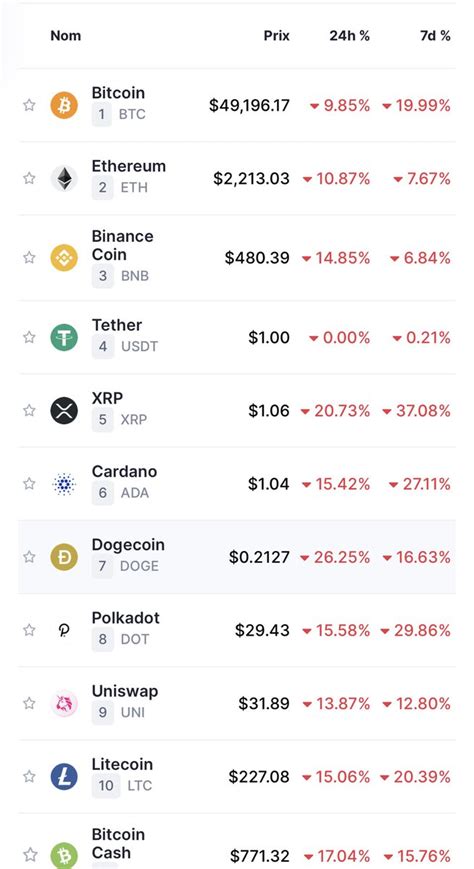Select the pink Uniswap unicorn icon
The height and width of the screenshot is (869, 474).
point(64,703)
